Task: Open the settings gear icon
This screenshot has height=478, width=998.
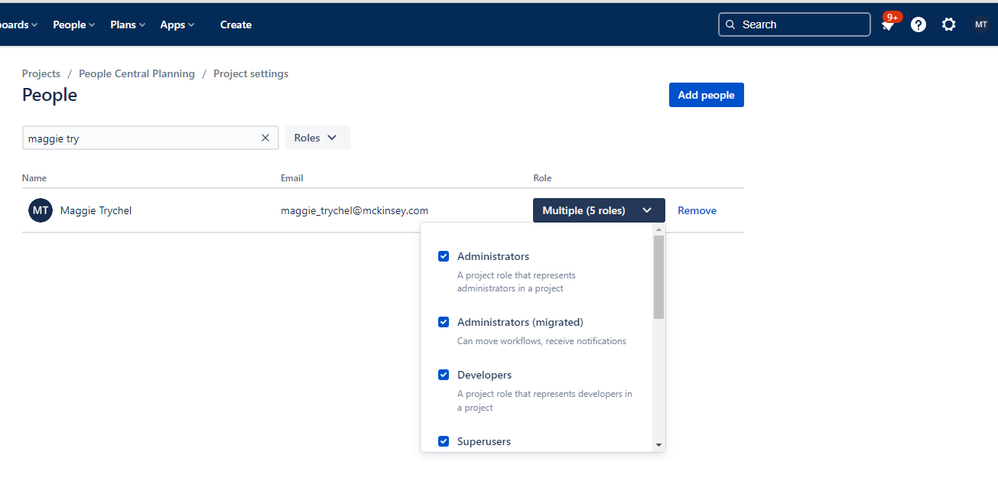Action: [948, 25]
